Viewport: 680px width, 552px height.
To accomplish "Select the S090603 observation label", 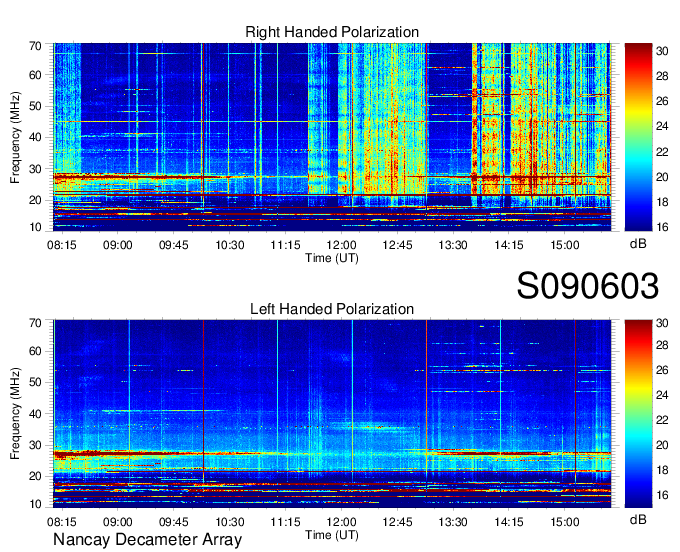I will click(588, 286).
